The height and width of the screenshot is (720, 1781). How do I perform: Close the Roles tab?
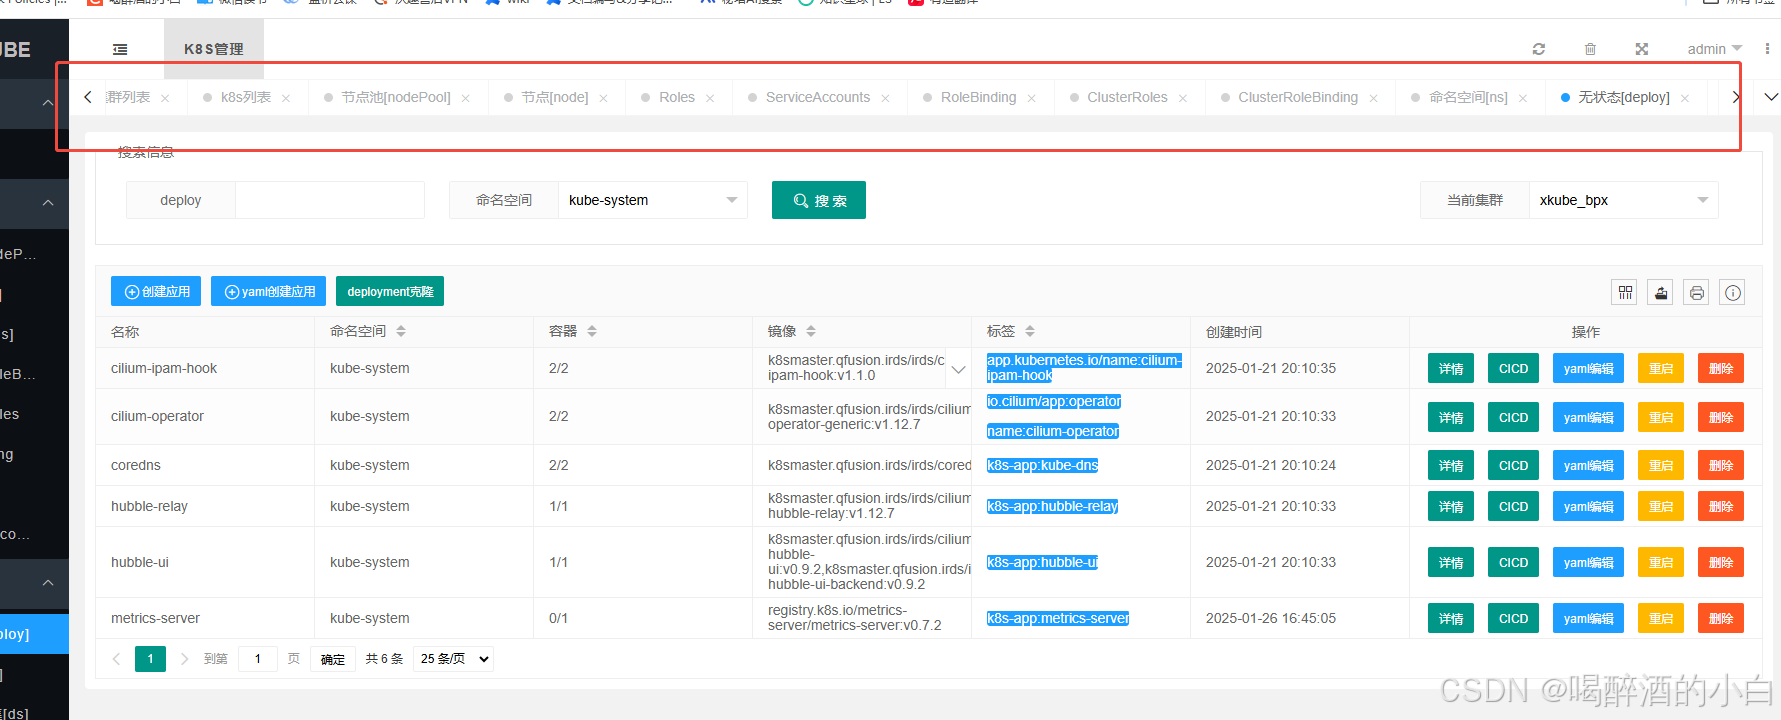coord(710,98)
